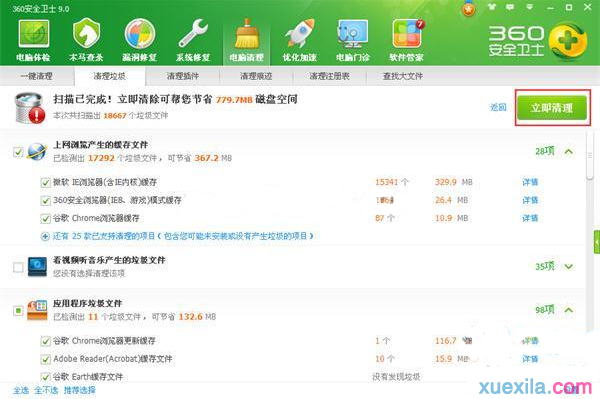The height and width of the screenshot is (399, 600).
Task: Switch to the 查找大文件 tab
Action: pyautogui.click(x=403, y=76)
